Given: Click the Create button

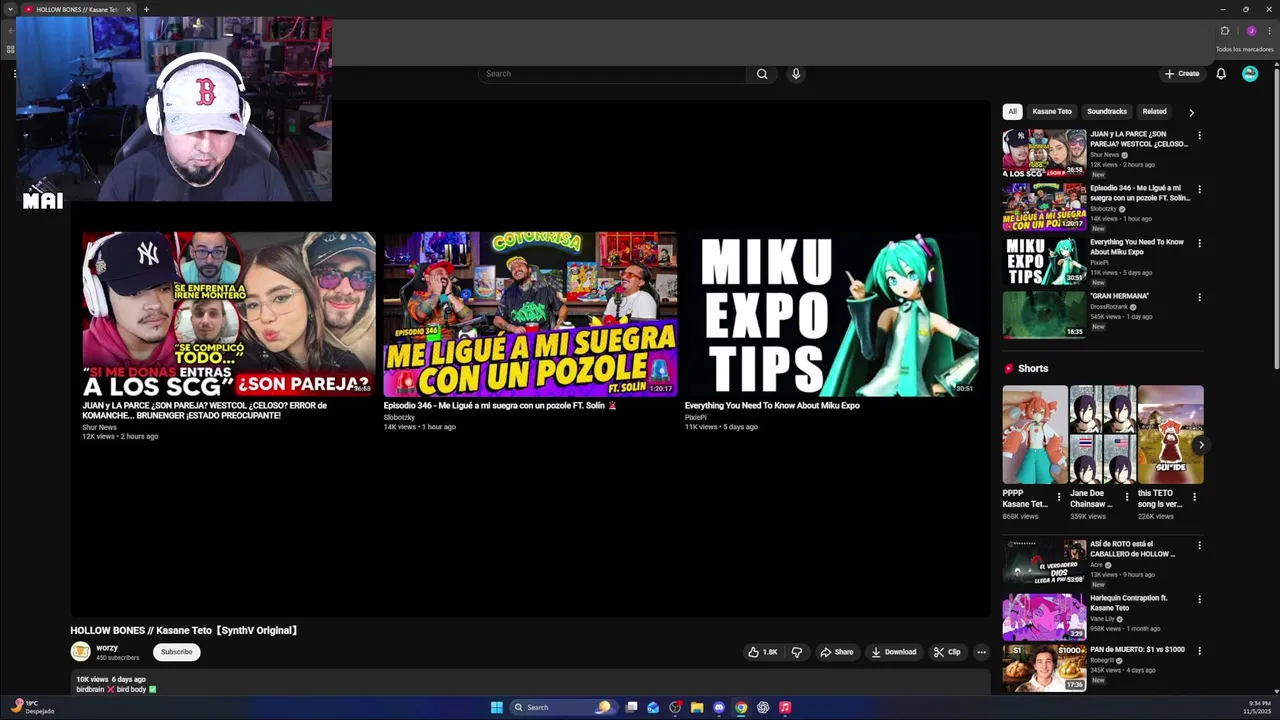Looking at the screenshot, I should click(x=1181, y=74).
